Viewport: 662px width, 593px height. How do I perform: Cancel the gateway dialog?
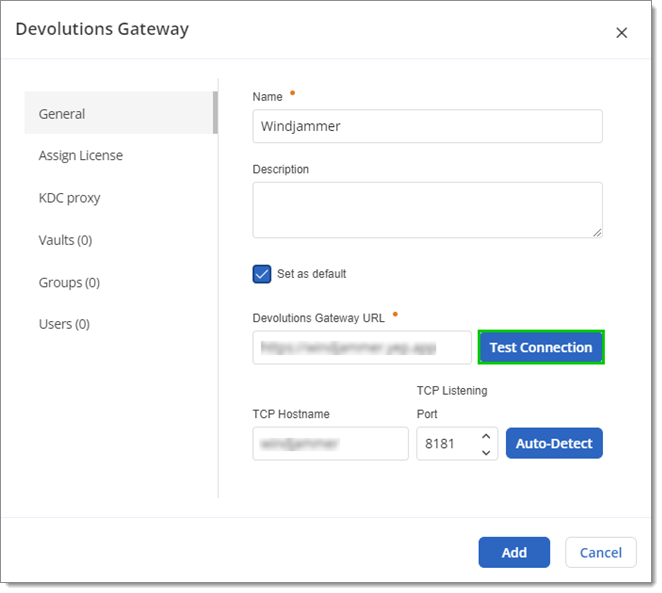pyautogui.click(x=600, y=552)
